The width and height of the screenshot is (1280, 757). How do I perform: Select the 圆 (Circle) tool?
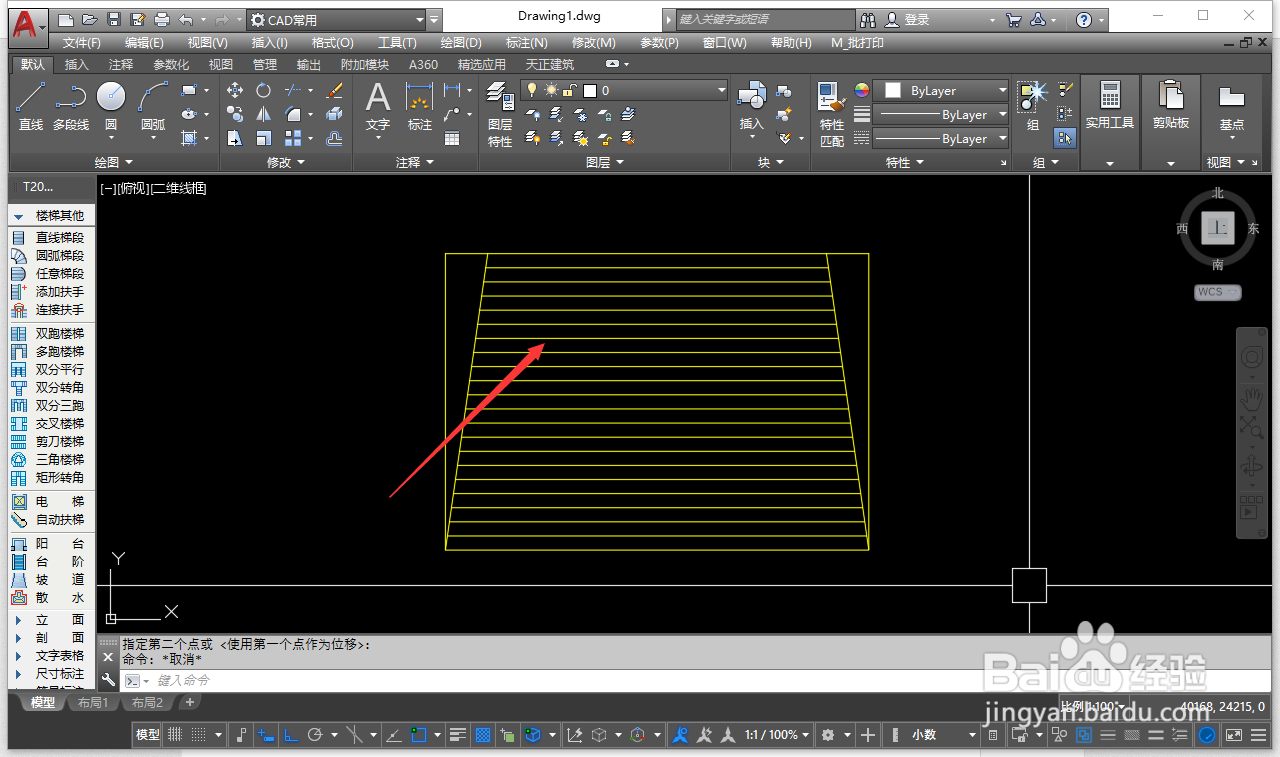[x=111, y=106]
